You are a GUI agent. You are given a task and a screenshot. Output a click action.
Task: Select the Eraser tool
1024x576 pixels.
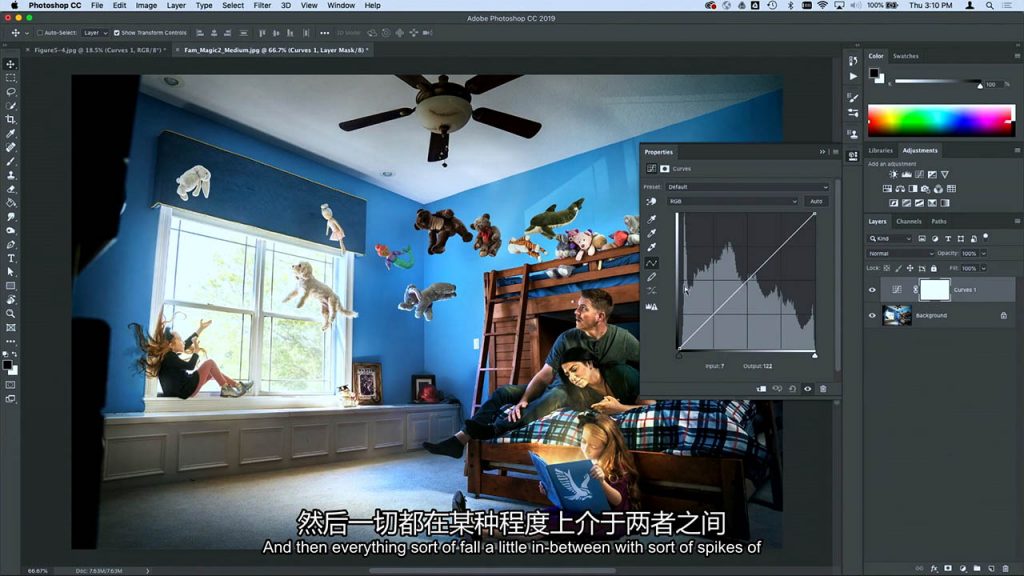coord(10,189)
